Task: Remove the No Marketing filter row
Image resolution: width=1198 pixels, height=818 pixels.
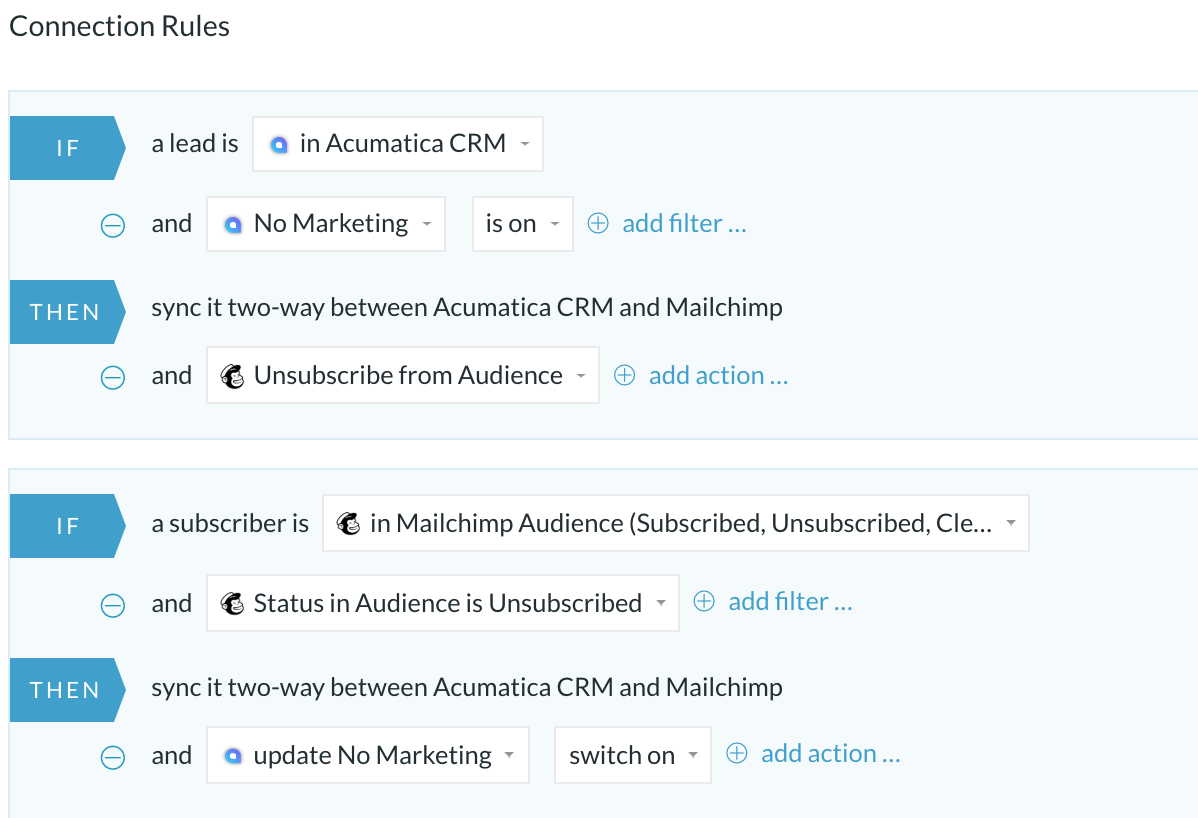Action: (113, 225)
